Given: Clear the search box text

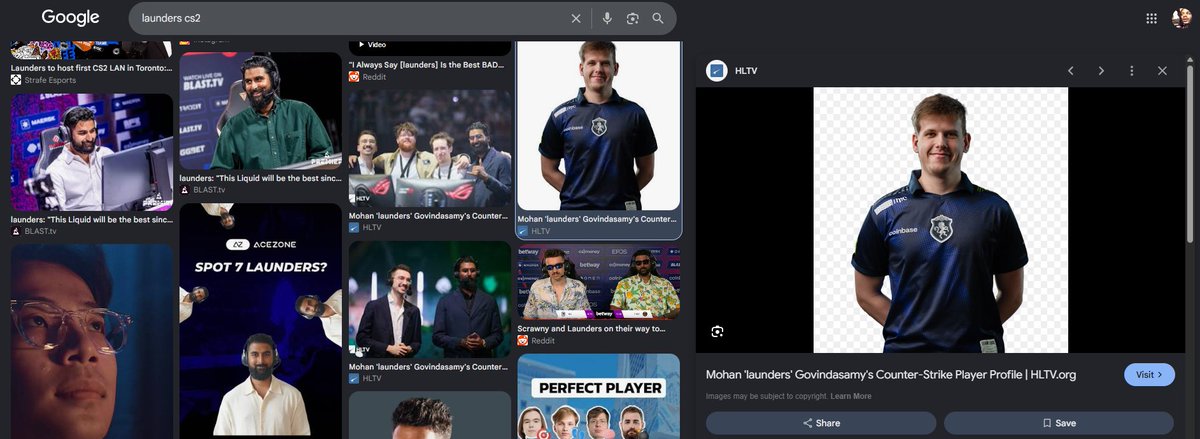Looking at the screenshot, I should [576, 18].
